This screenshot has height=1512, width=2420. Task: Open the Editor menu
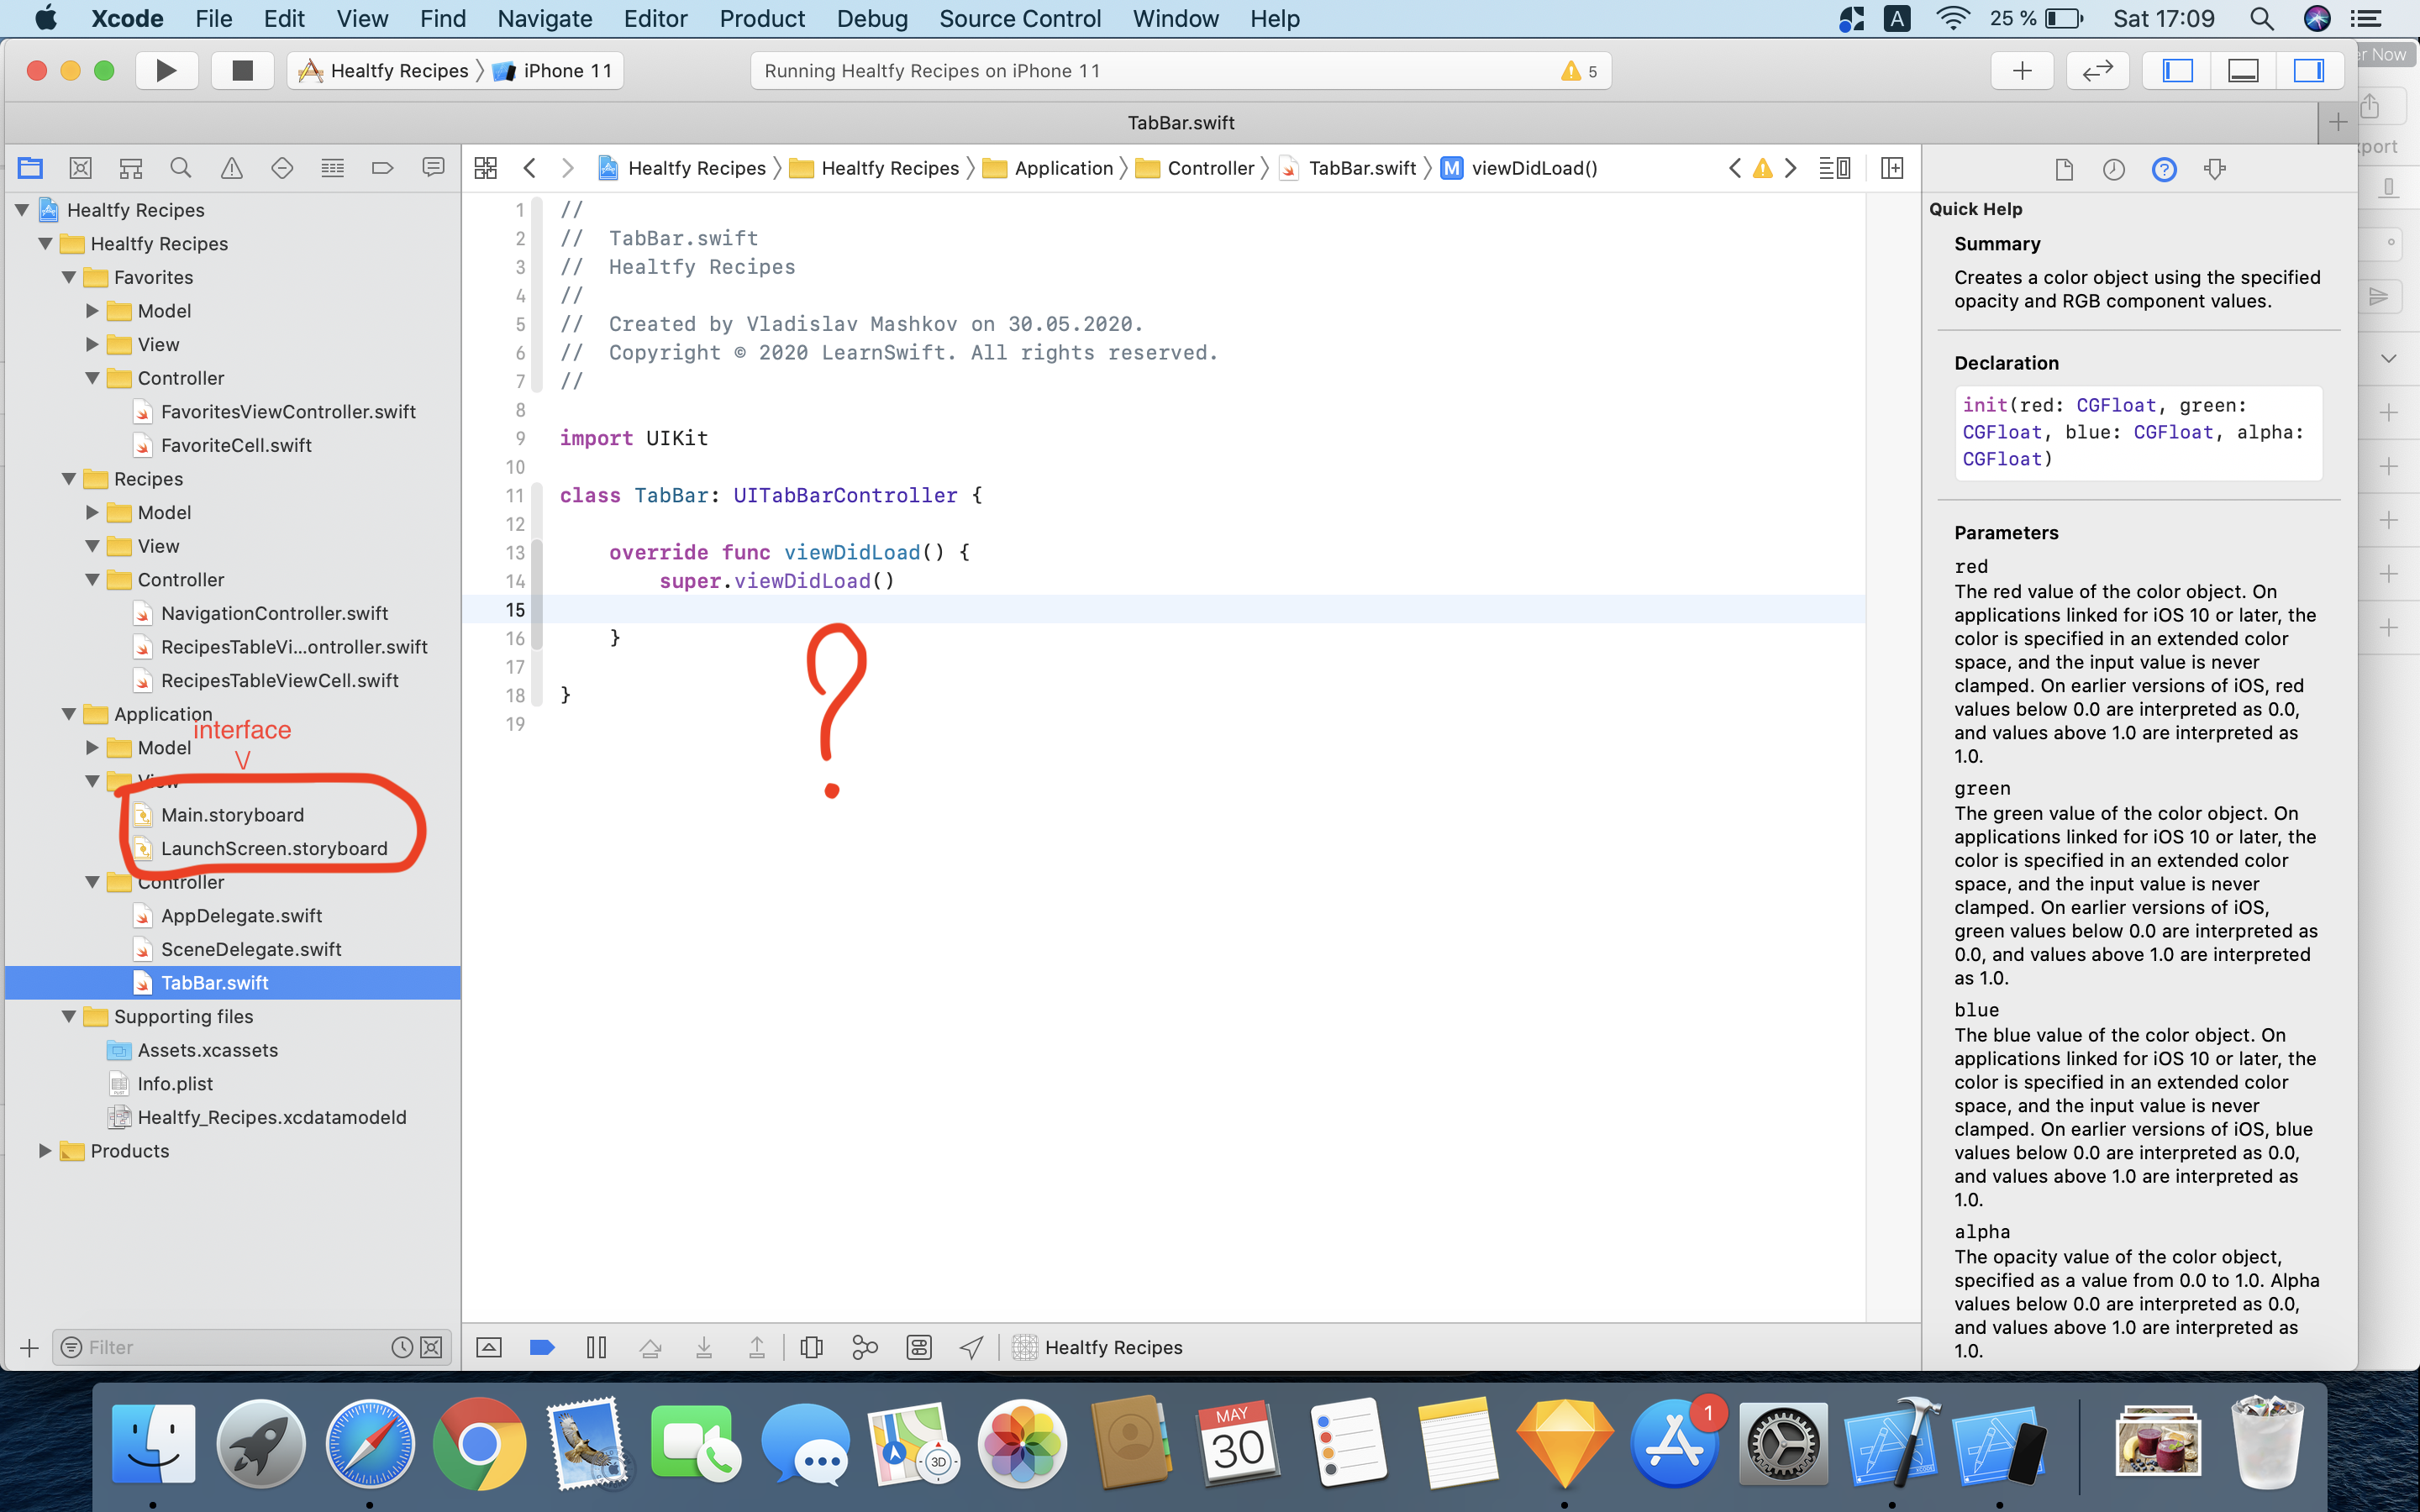tap(655, 18)
